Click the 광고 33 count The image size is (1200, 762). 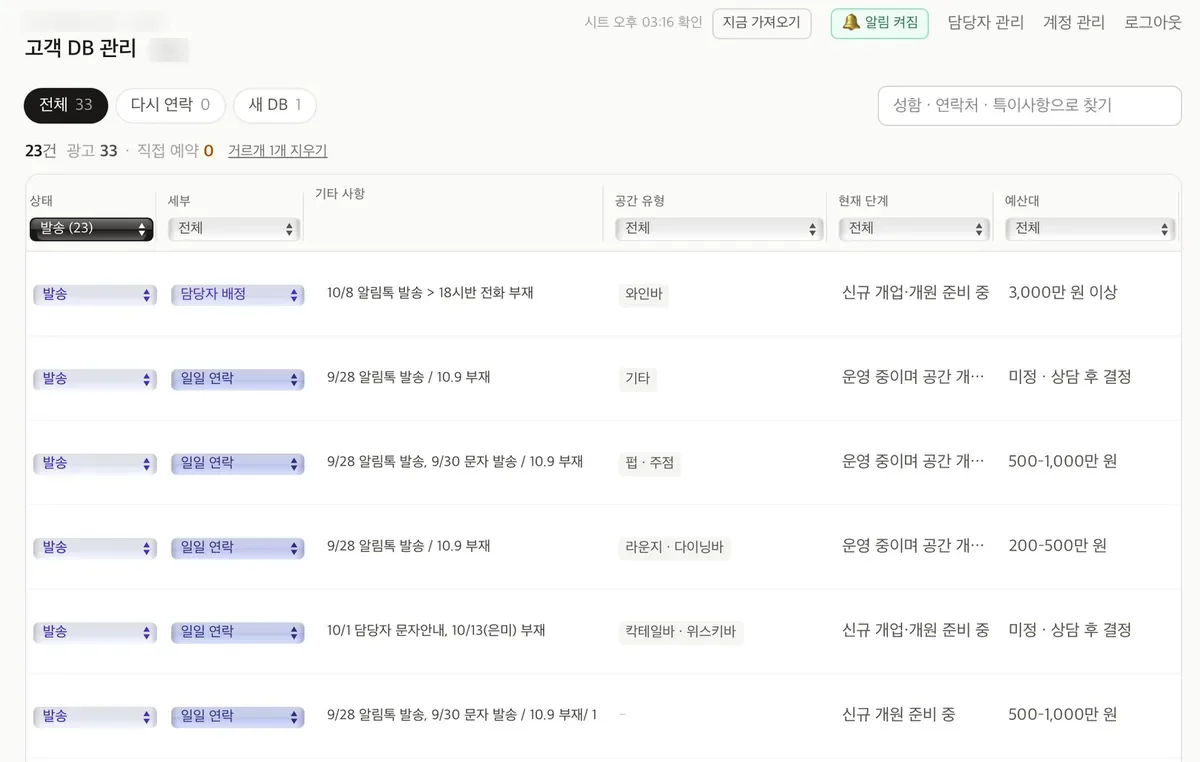pyautogui.click(x=92, y=151)
